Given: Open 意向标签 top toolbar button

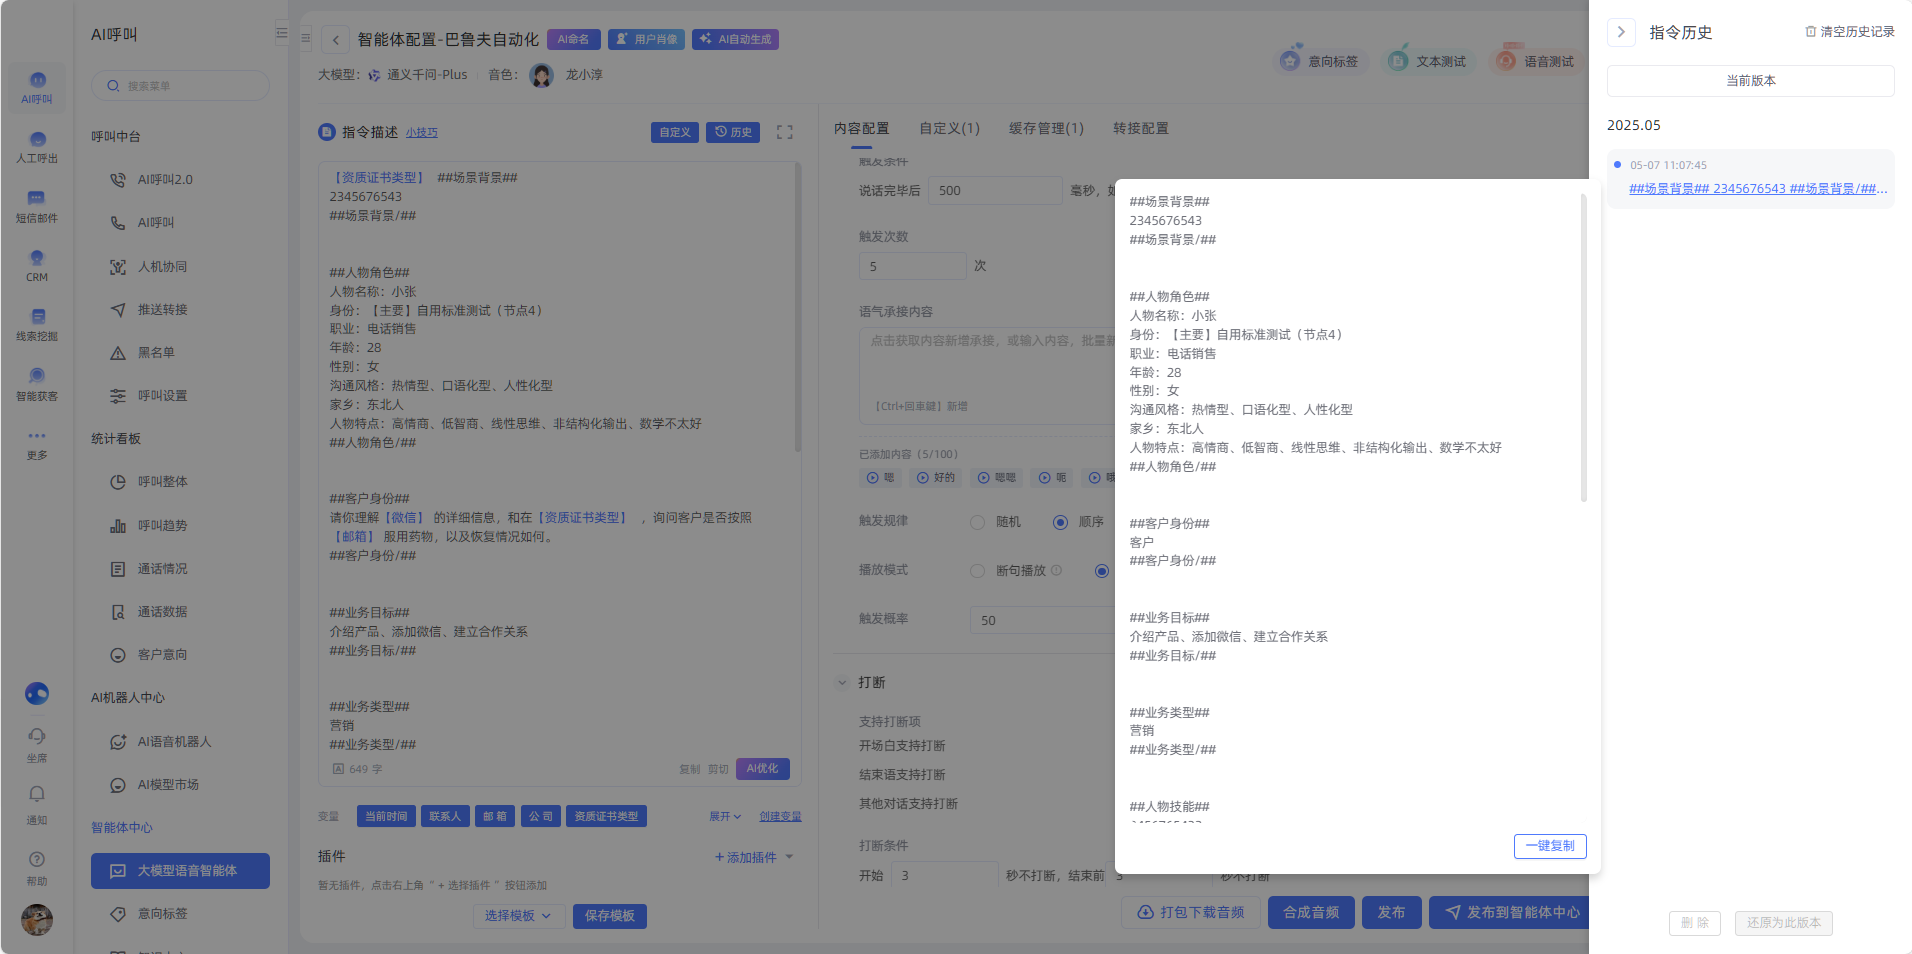Looking at the screenshot, I should coord(1318,61).
